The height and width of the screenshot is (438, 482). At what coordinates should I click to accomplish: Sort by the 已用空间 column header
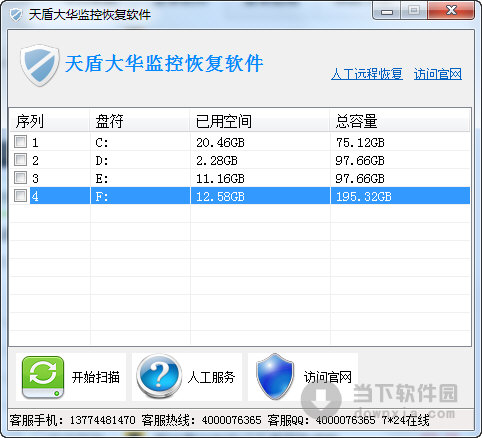[x=259, y=121]
